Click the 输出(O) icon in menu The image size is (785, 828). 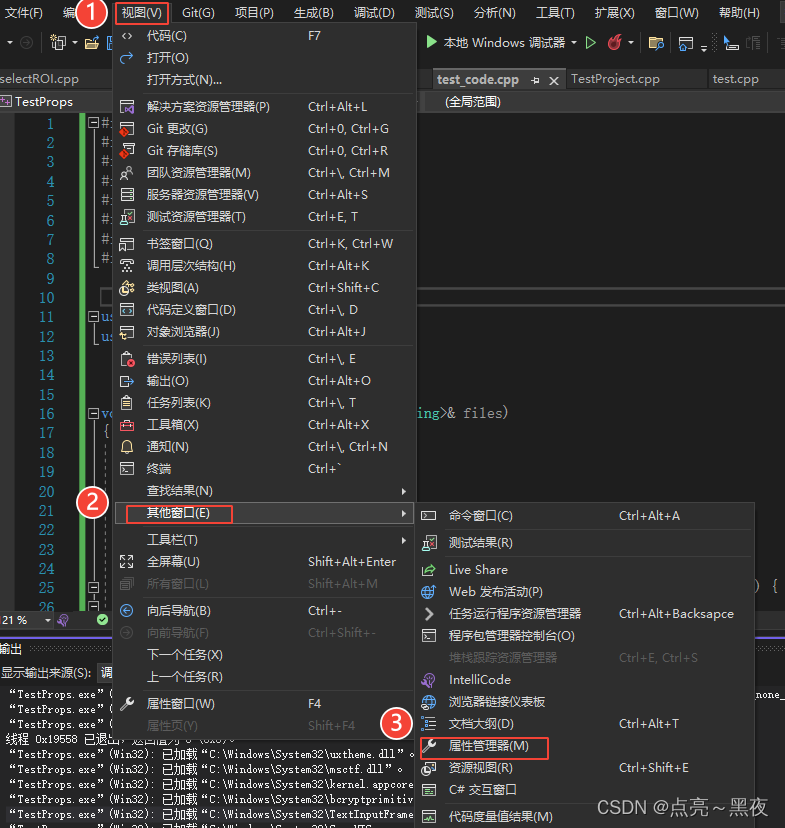pyautogui.click(x=127, y=381)
